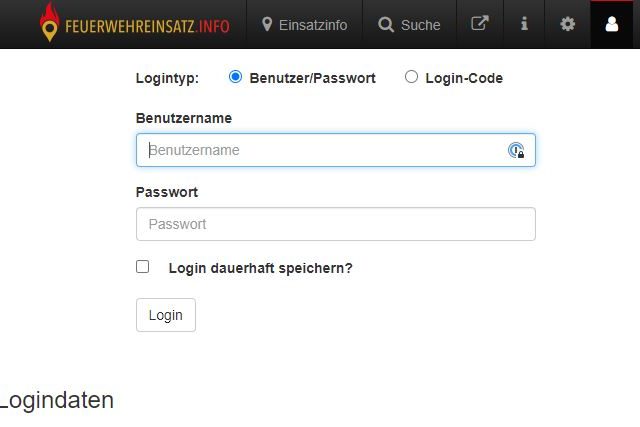
Task: Open settings via the gear icon
Action: pyautogui.click(x=568, y=24)
